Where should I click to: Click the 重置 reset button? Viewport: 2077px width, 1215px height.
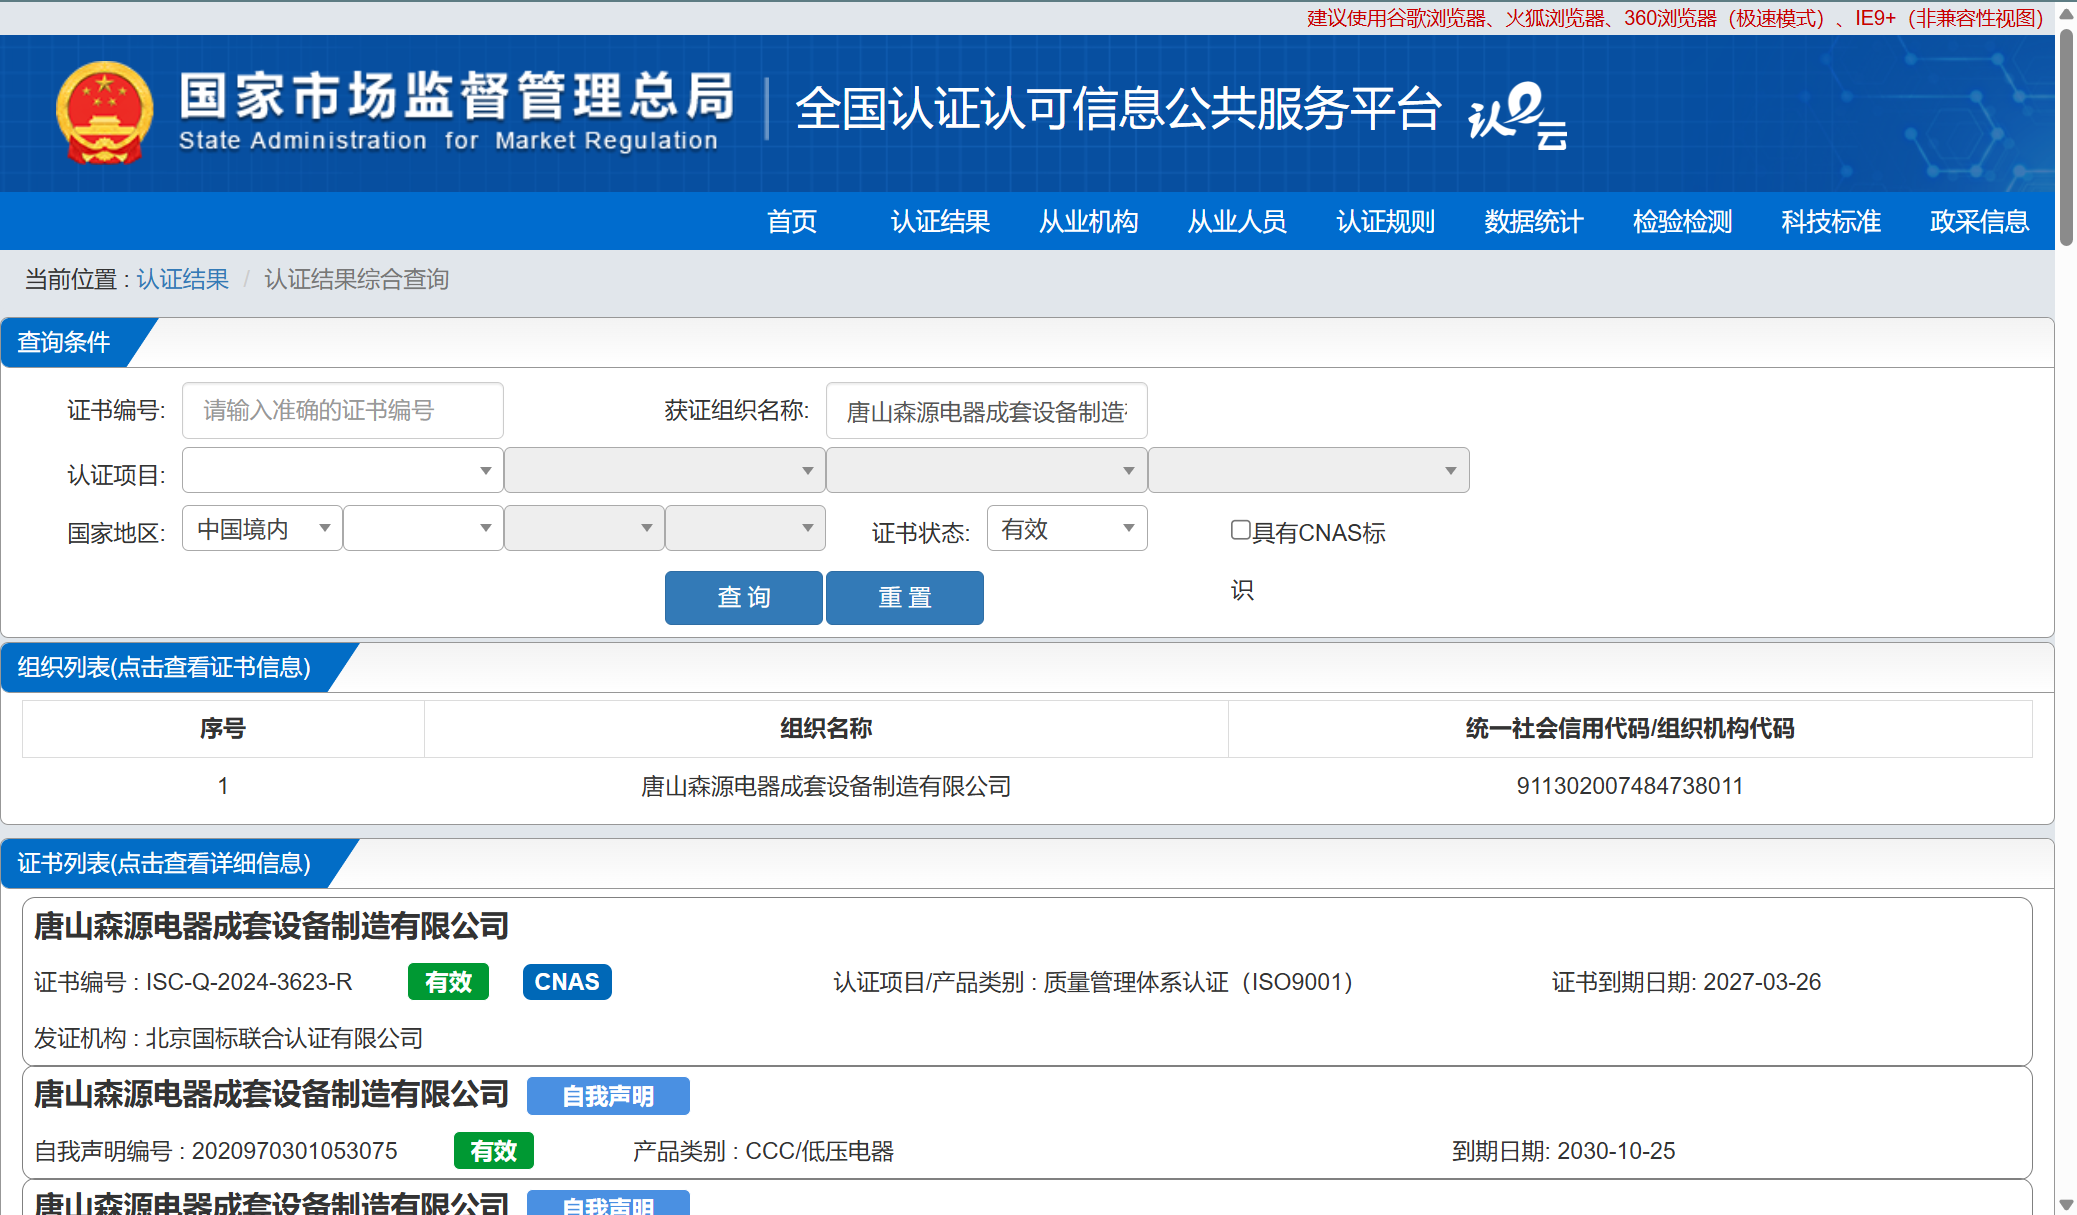click(905, 598)
